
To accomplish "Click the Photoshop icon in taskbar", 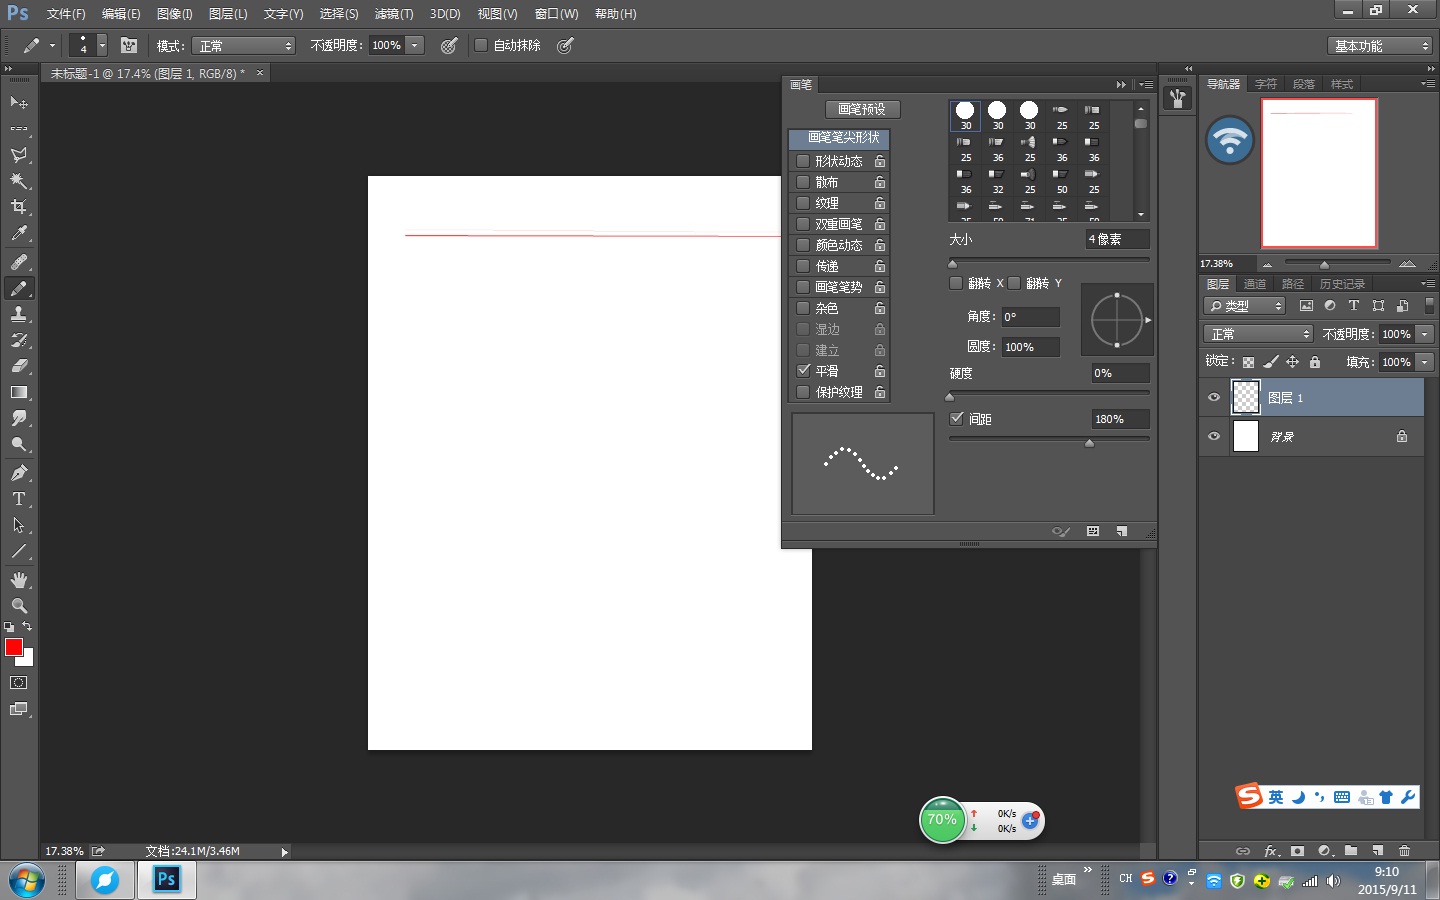I will click(x=166, y=880).
